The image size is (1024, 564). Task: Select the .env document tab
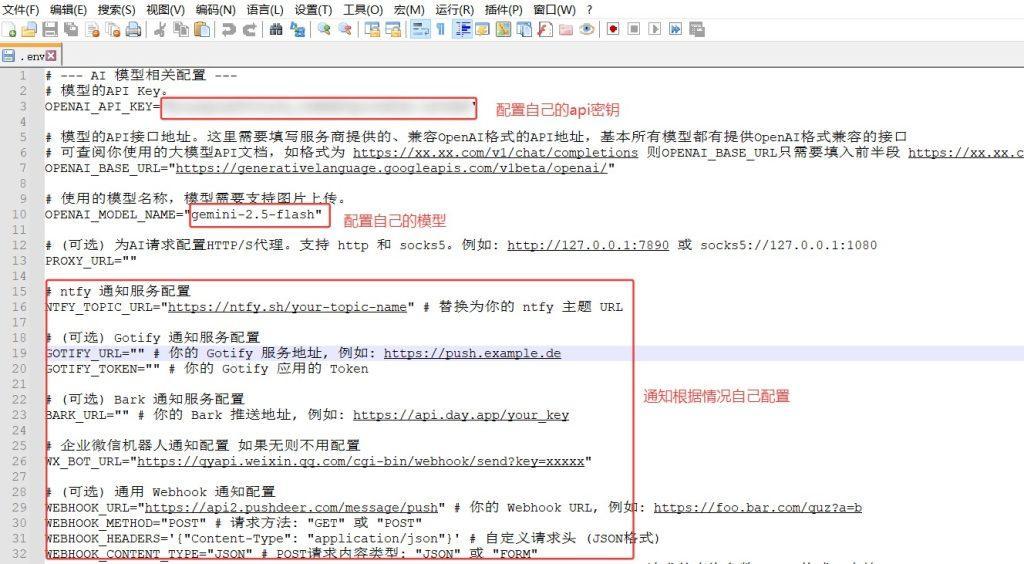click(29, 55)
